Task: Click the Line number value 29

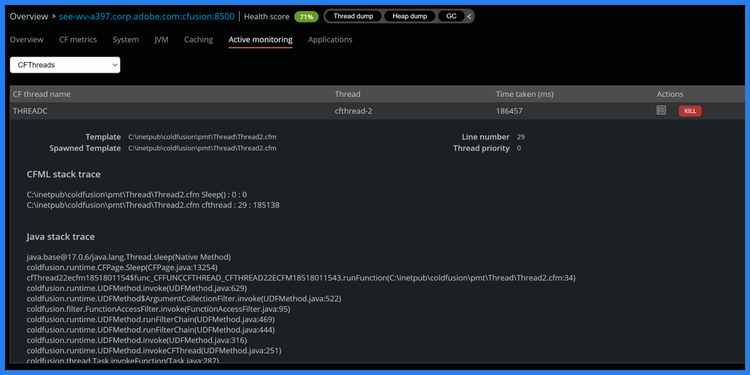Action: pyautogui.click(x=521, y=137)
